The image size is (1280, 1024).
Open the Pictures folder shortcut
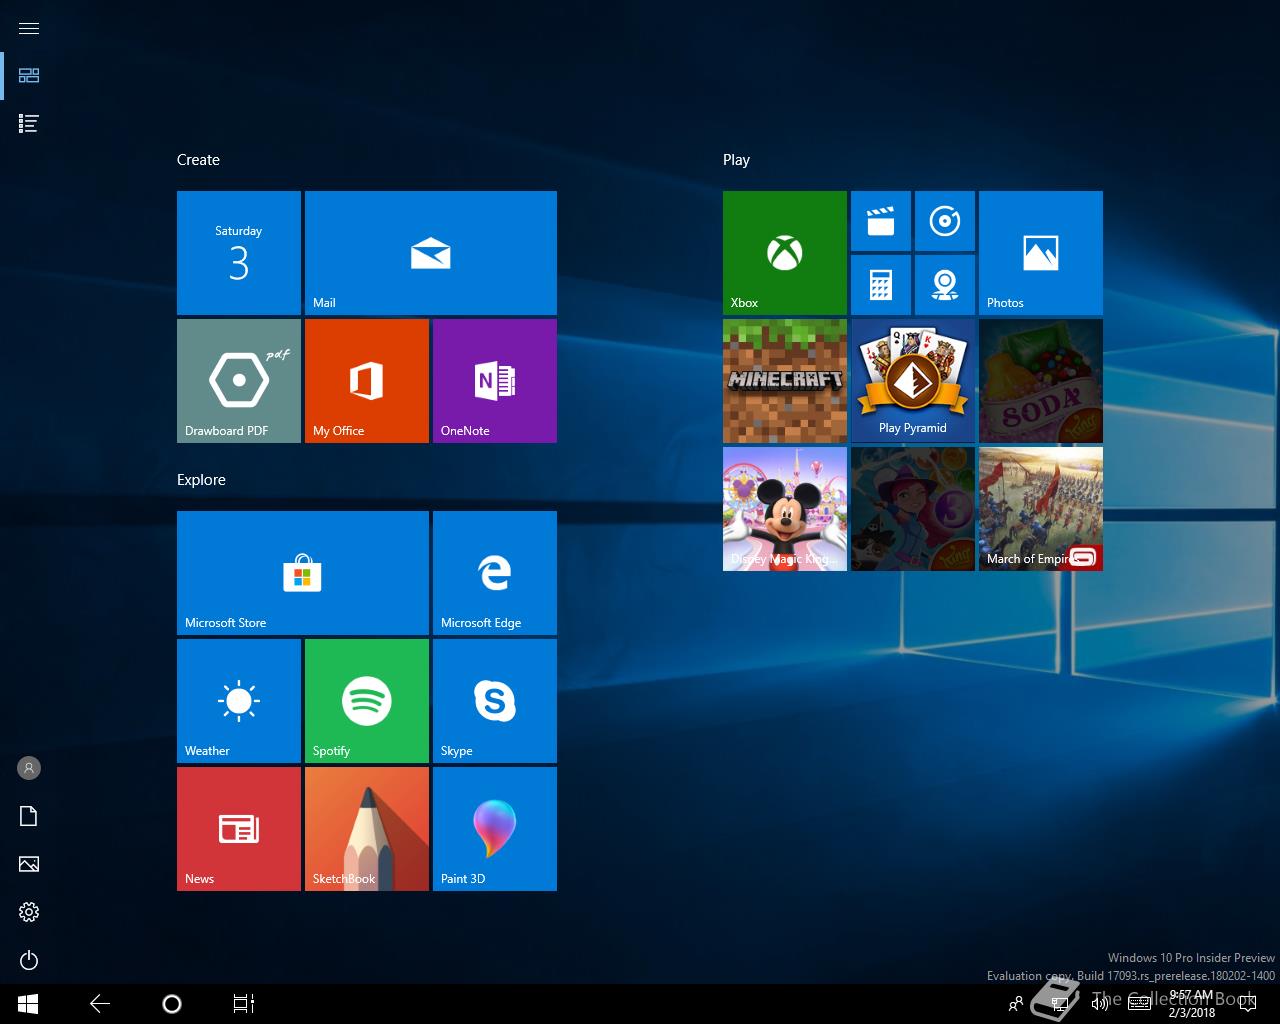29,864
